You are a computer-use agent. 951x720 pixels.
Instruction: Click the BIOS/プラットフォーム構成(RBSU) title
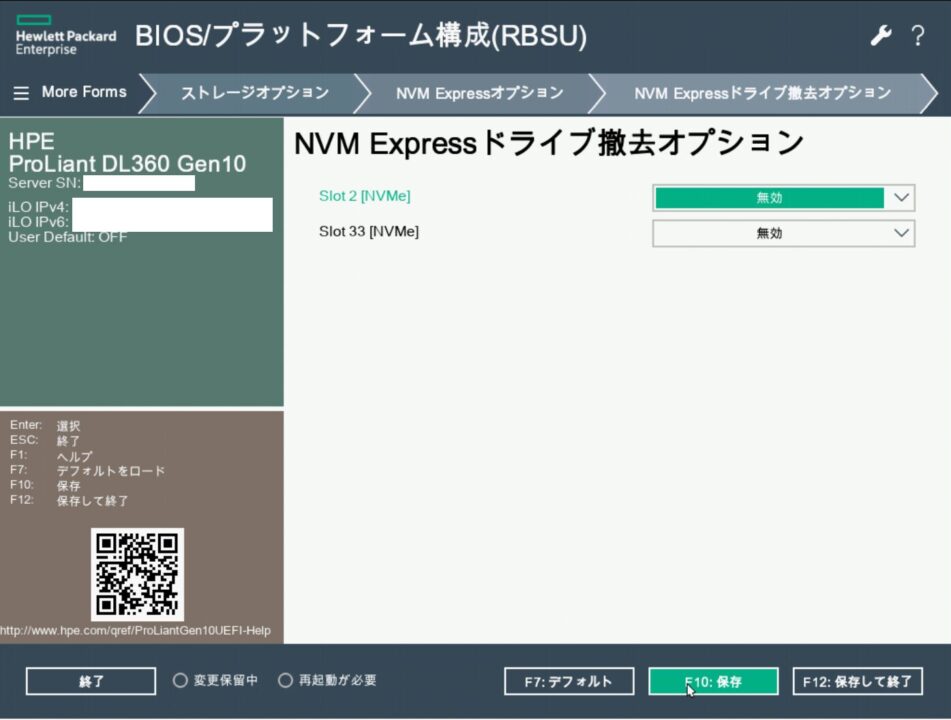361,35
